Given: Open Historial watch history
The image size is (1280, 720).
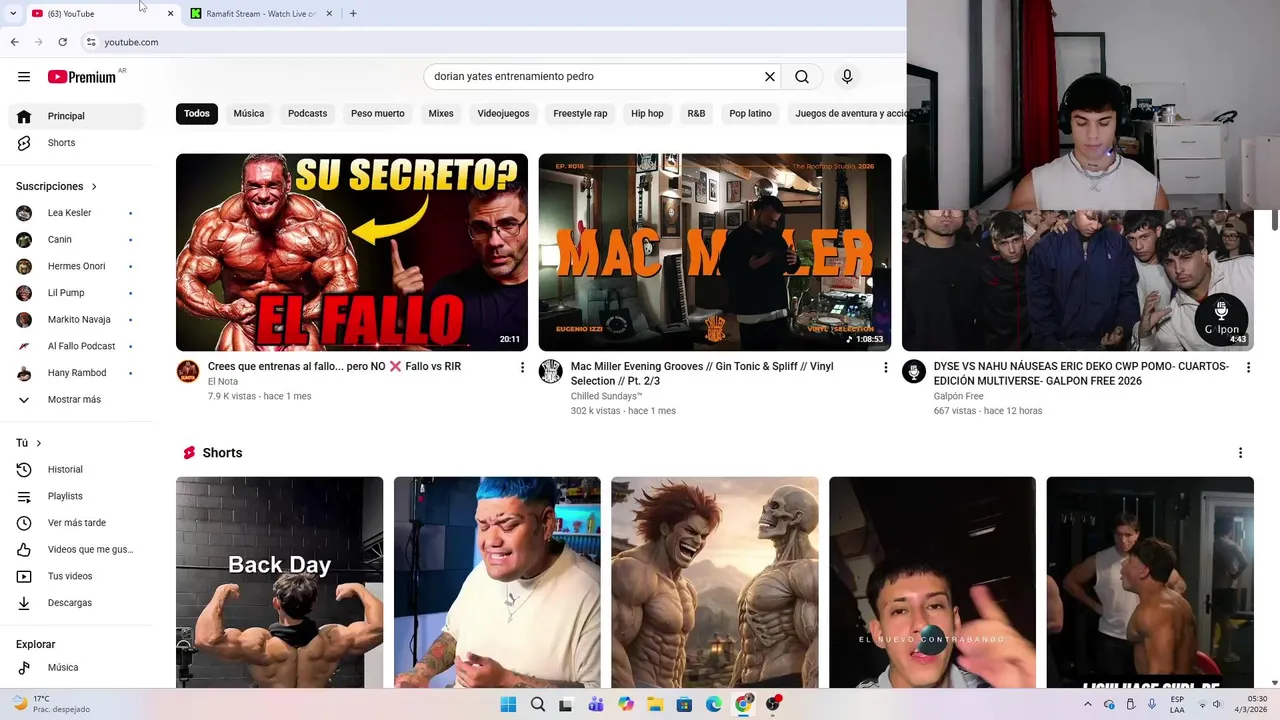Looking at the screenshot, I should click(x=76, y=470).
